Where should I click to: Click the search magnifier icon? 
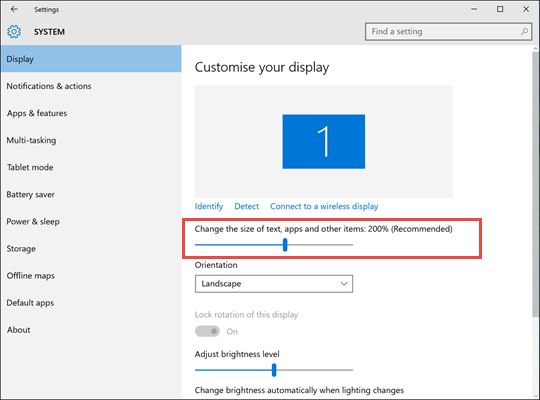(524, 31)
